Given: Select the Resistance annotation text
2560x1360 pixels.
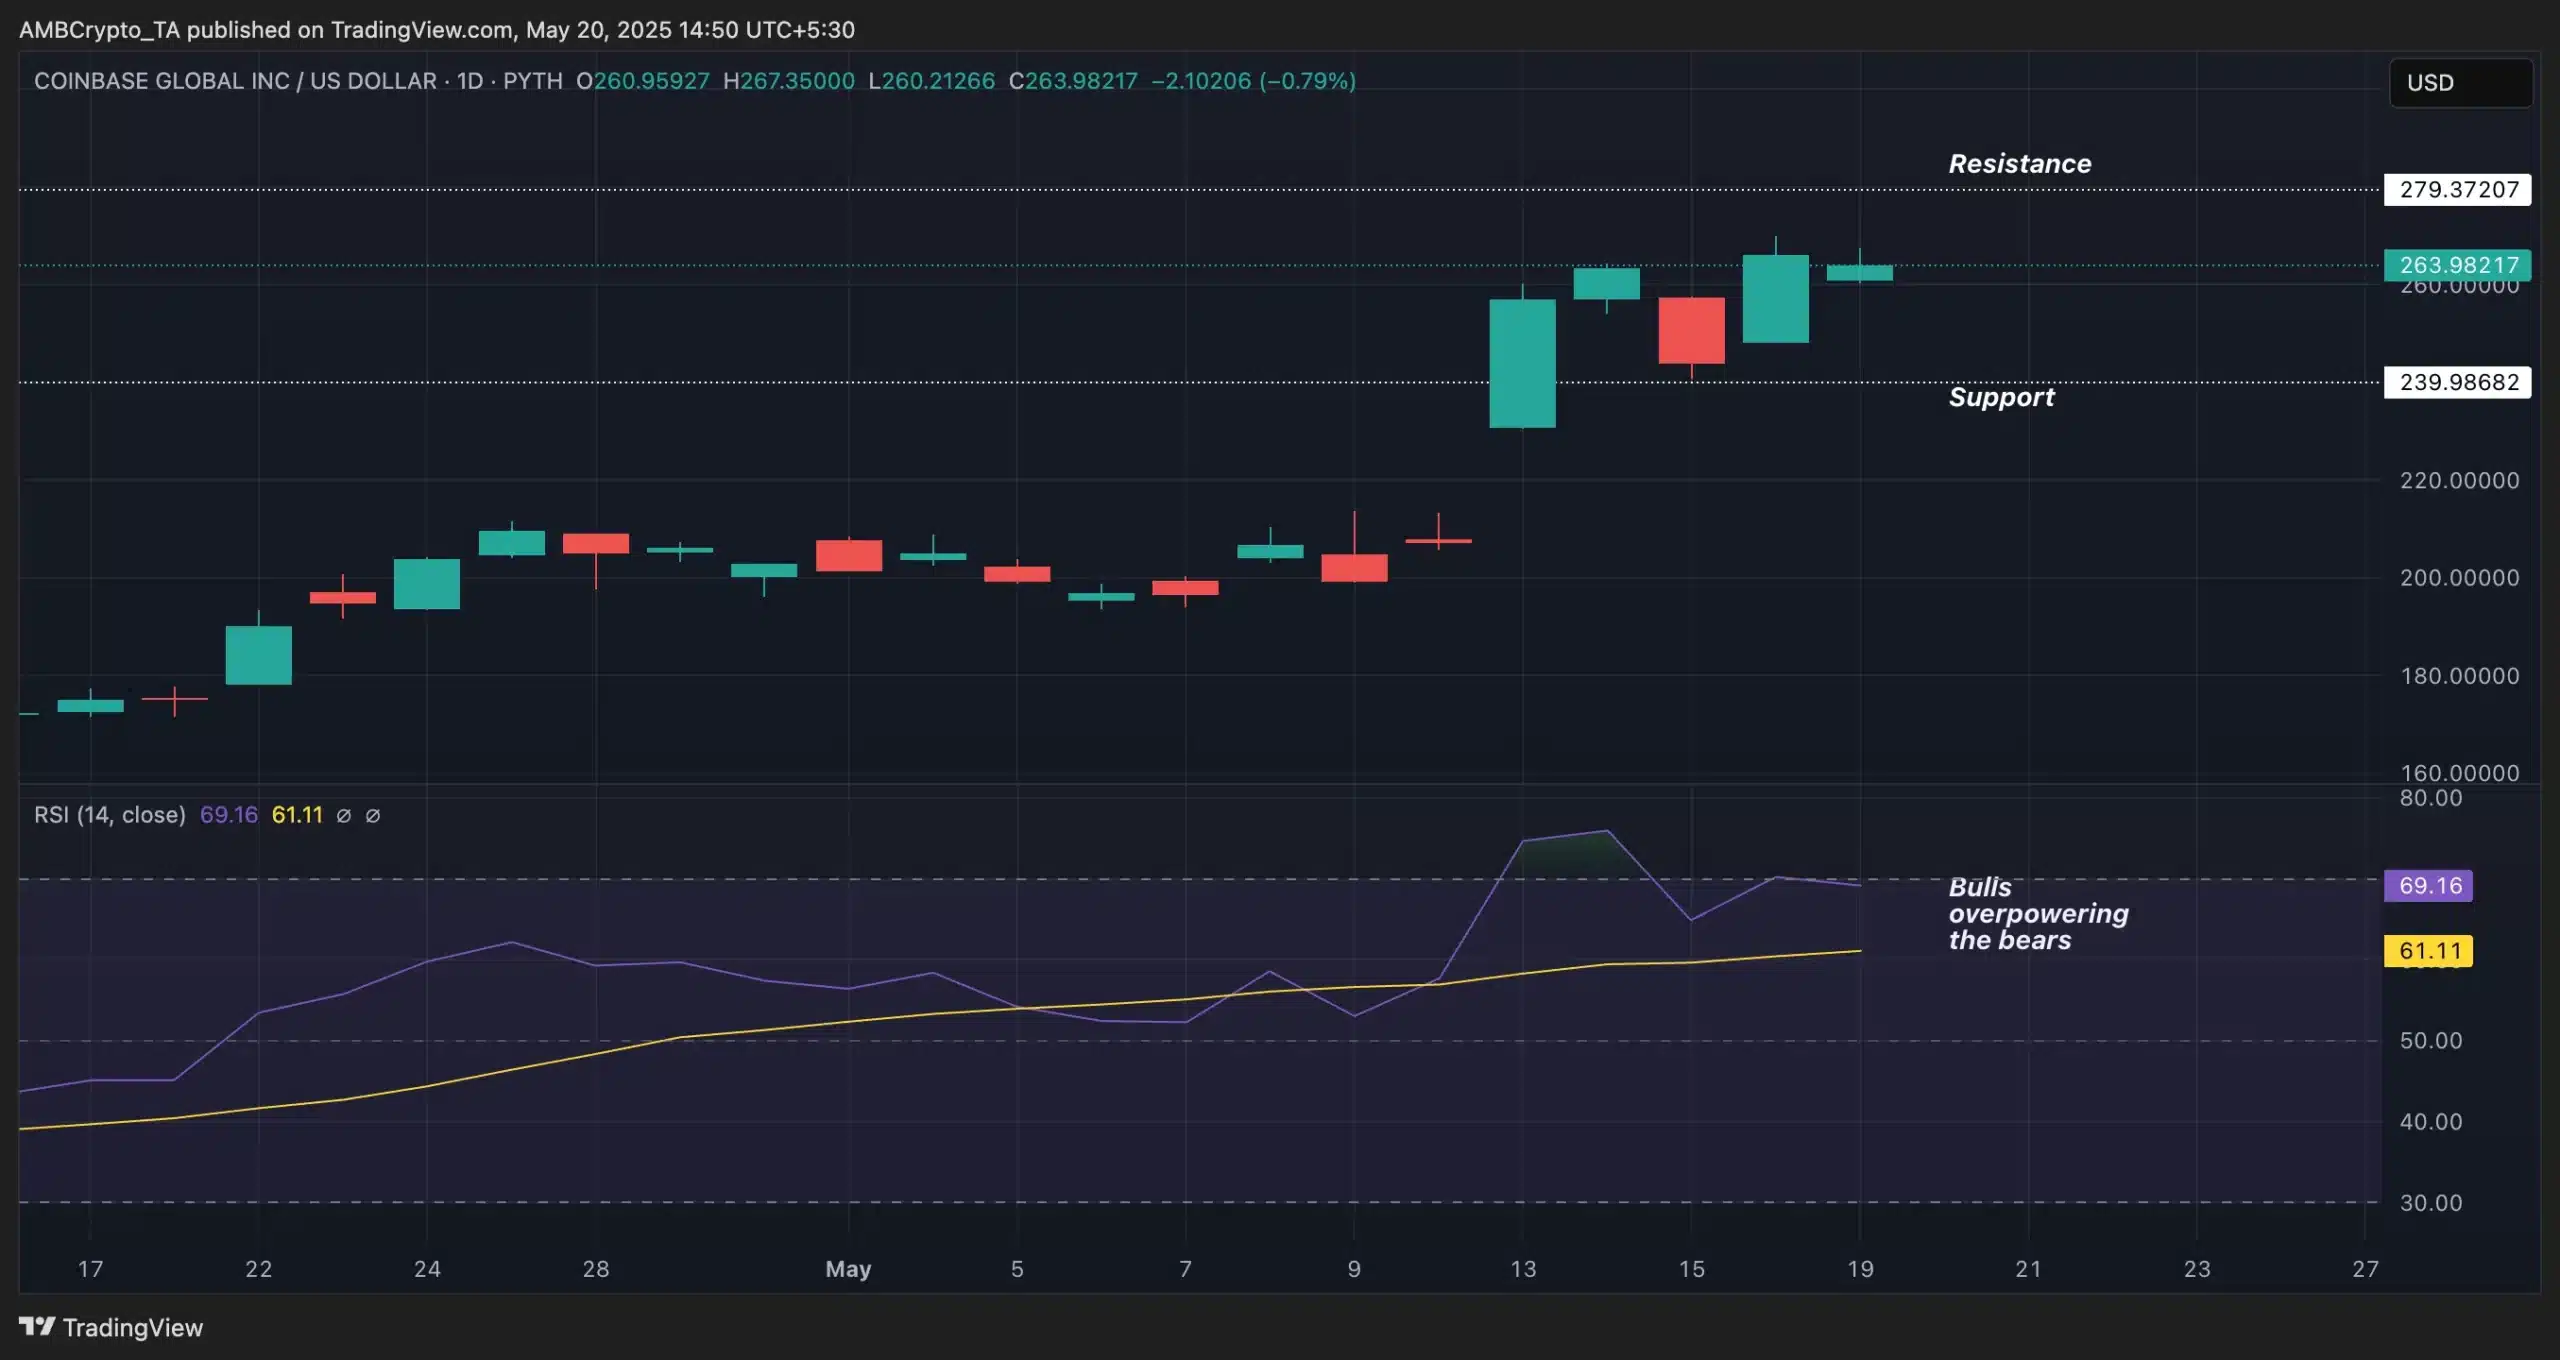Looking at the screenshot, I should tap(2020, 164).
